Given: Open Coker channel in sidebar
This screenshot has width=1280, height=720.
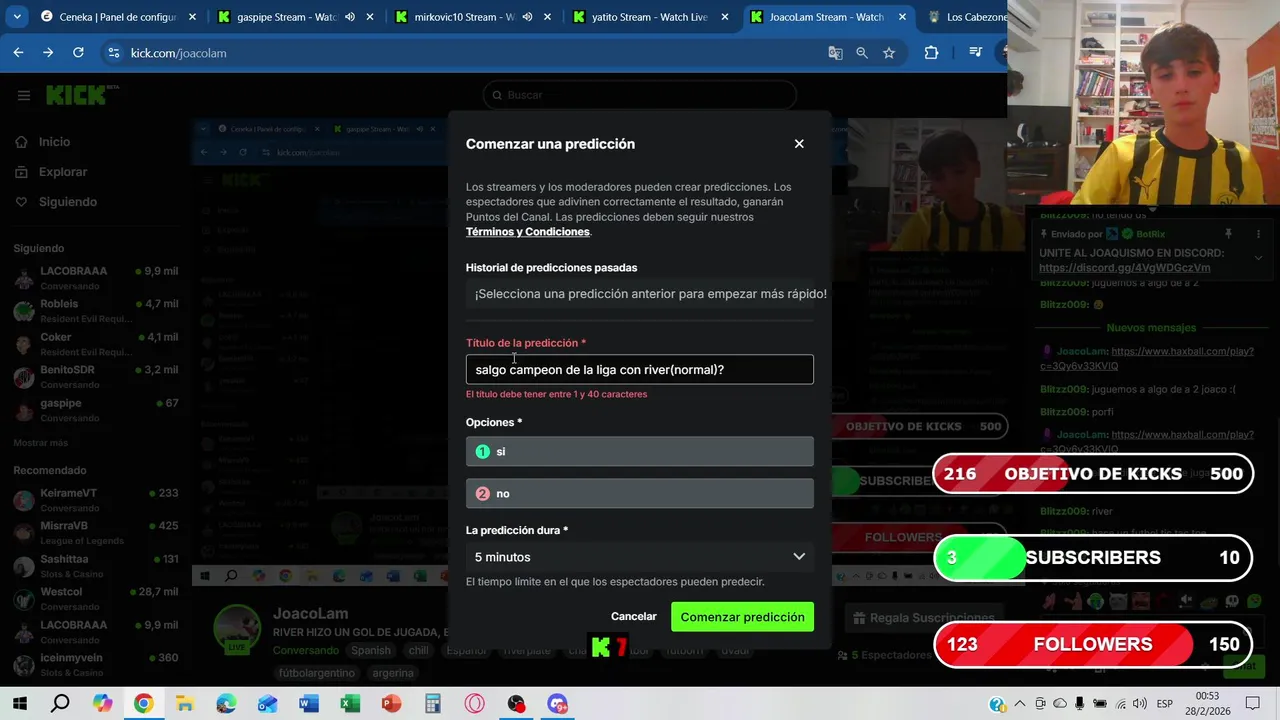Looking at the screenshot, I should click(95, 344).
